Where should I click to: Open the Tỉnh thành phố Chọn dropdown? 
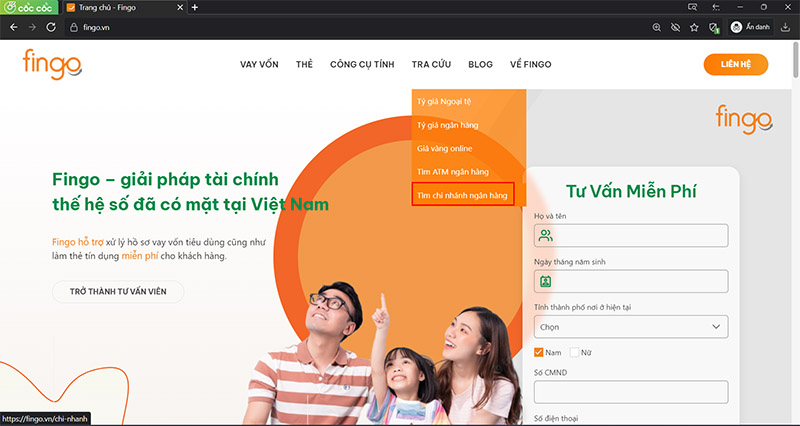point(631,327)
